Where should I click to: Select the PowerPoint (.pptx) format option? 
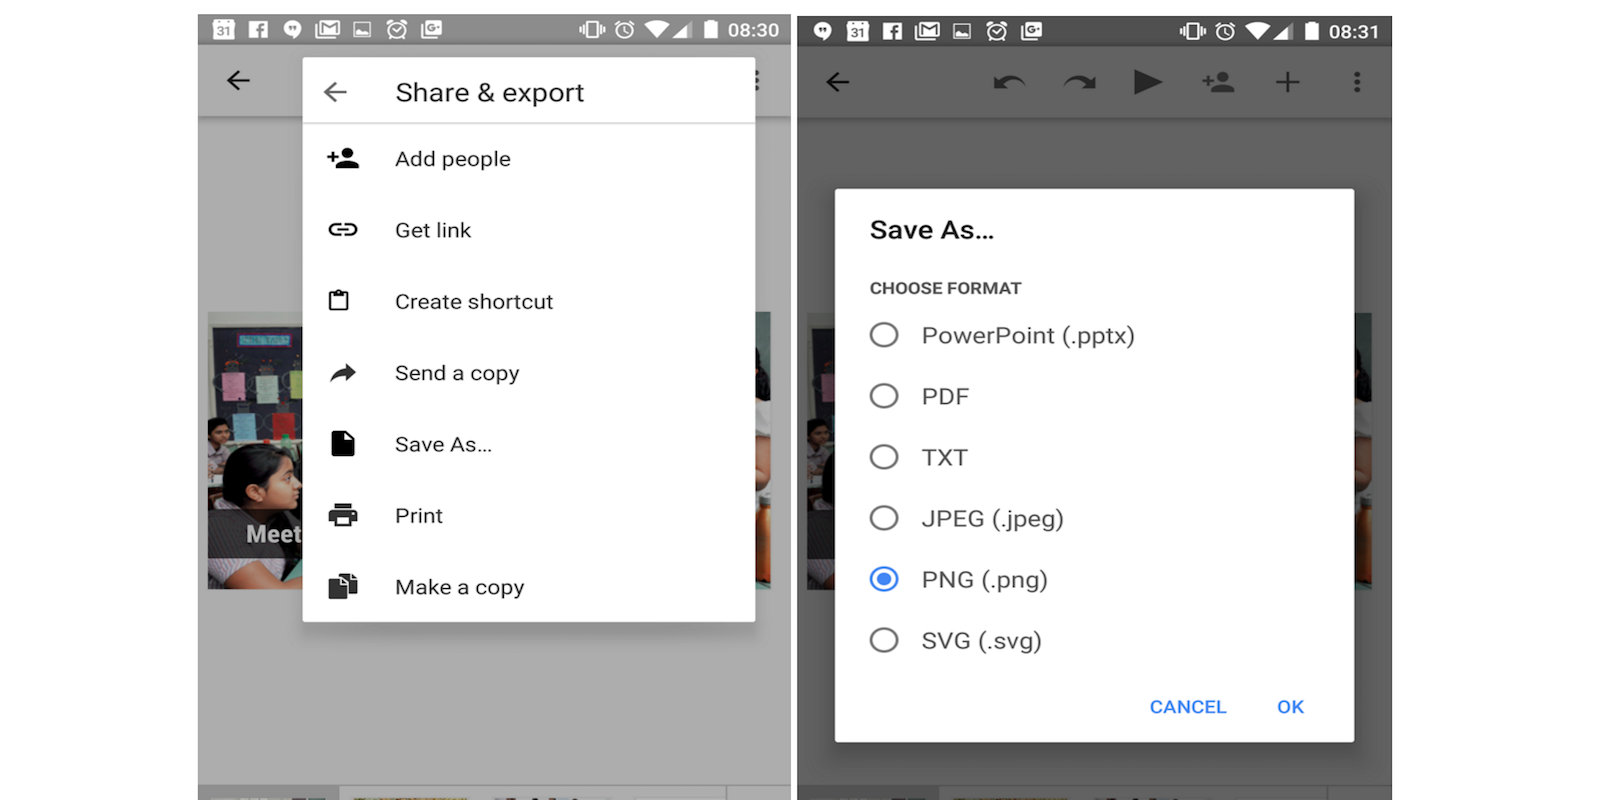pyautogui.click(x=884, y=335)
